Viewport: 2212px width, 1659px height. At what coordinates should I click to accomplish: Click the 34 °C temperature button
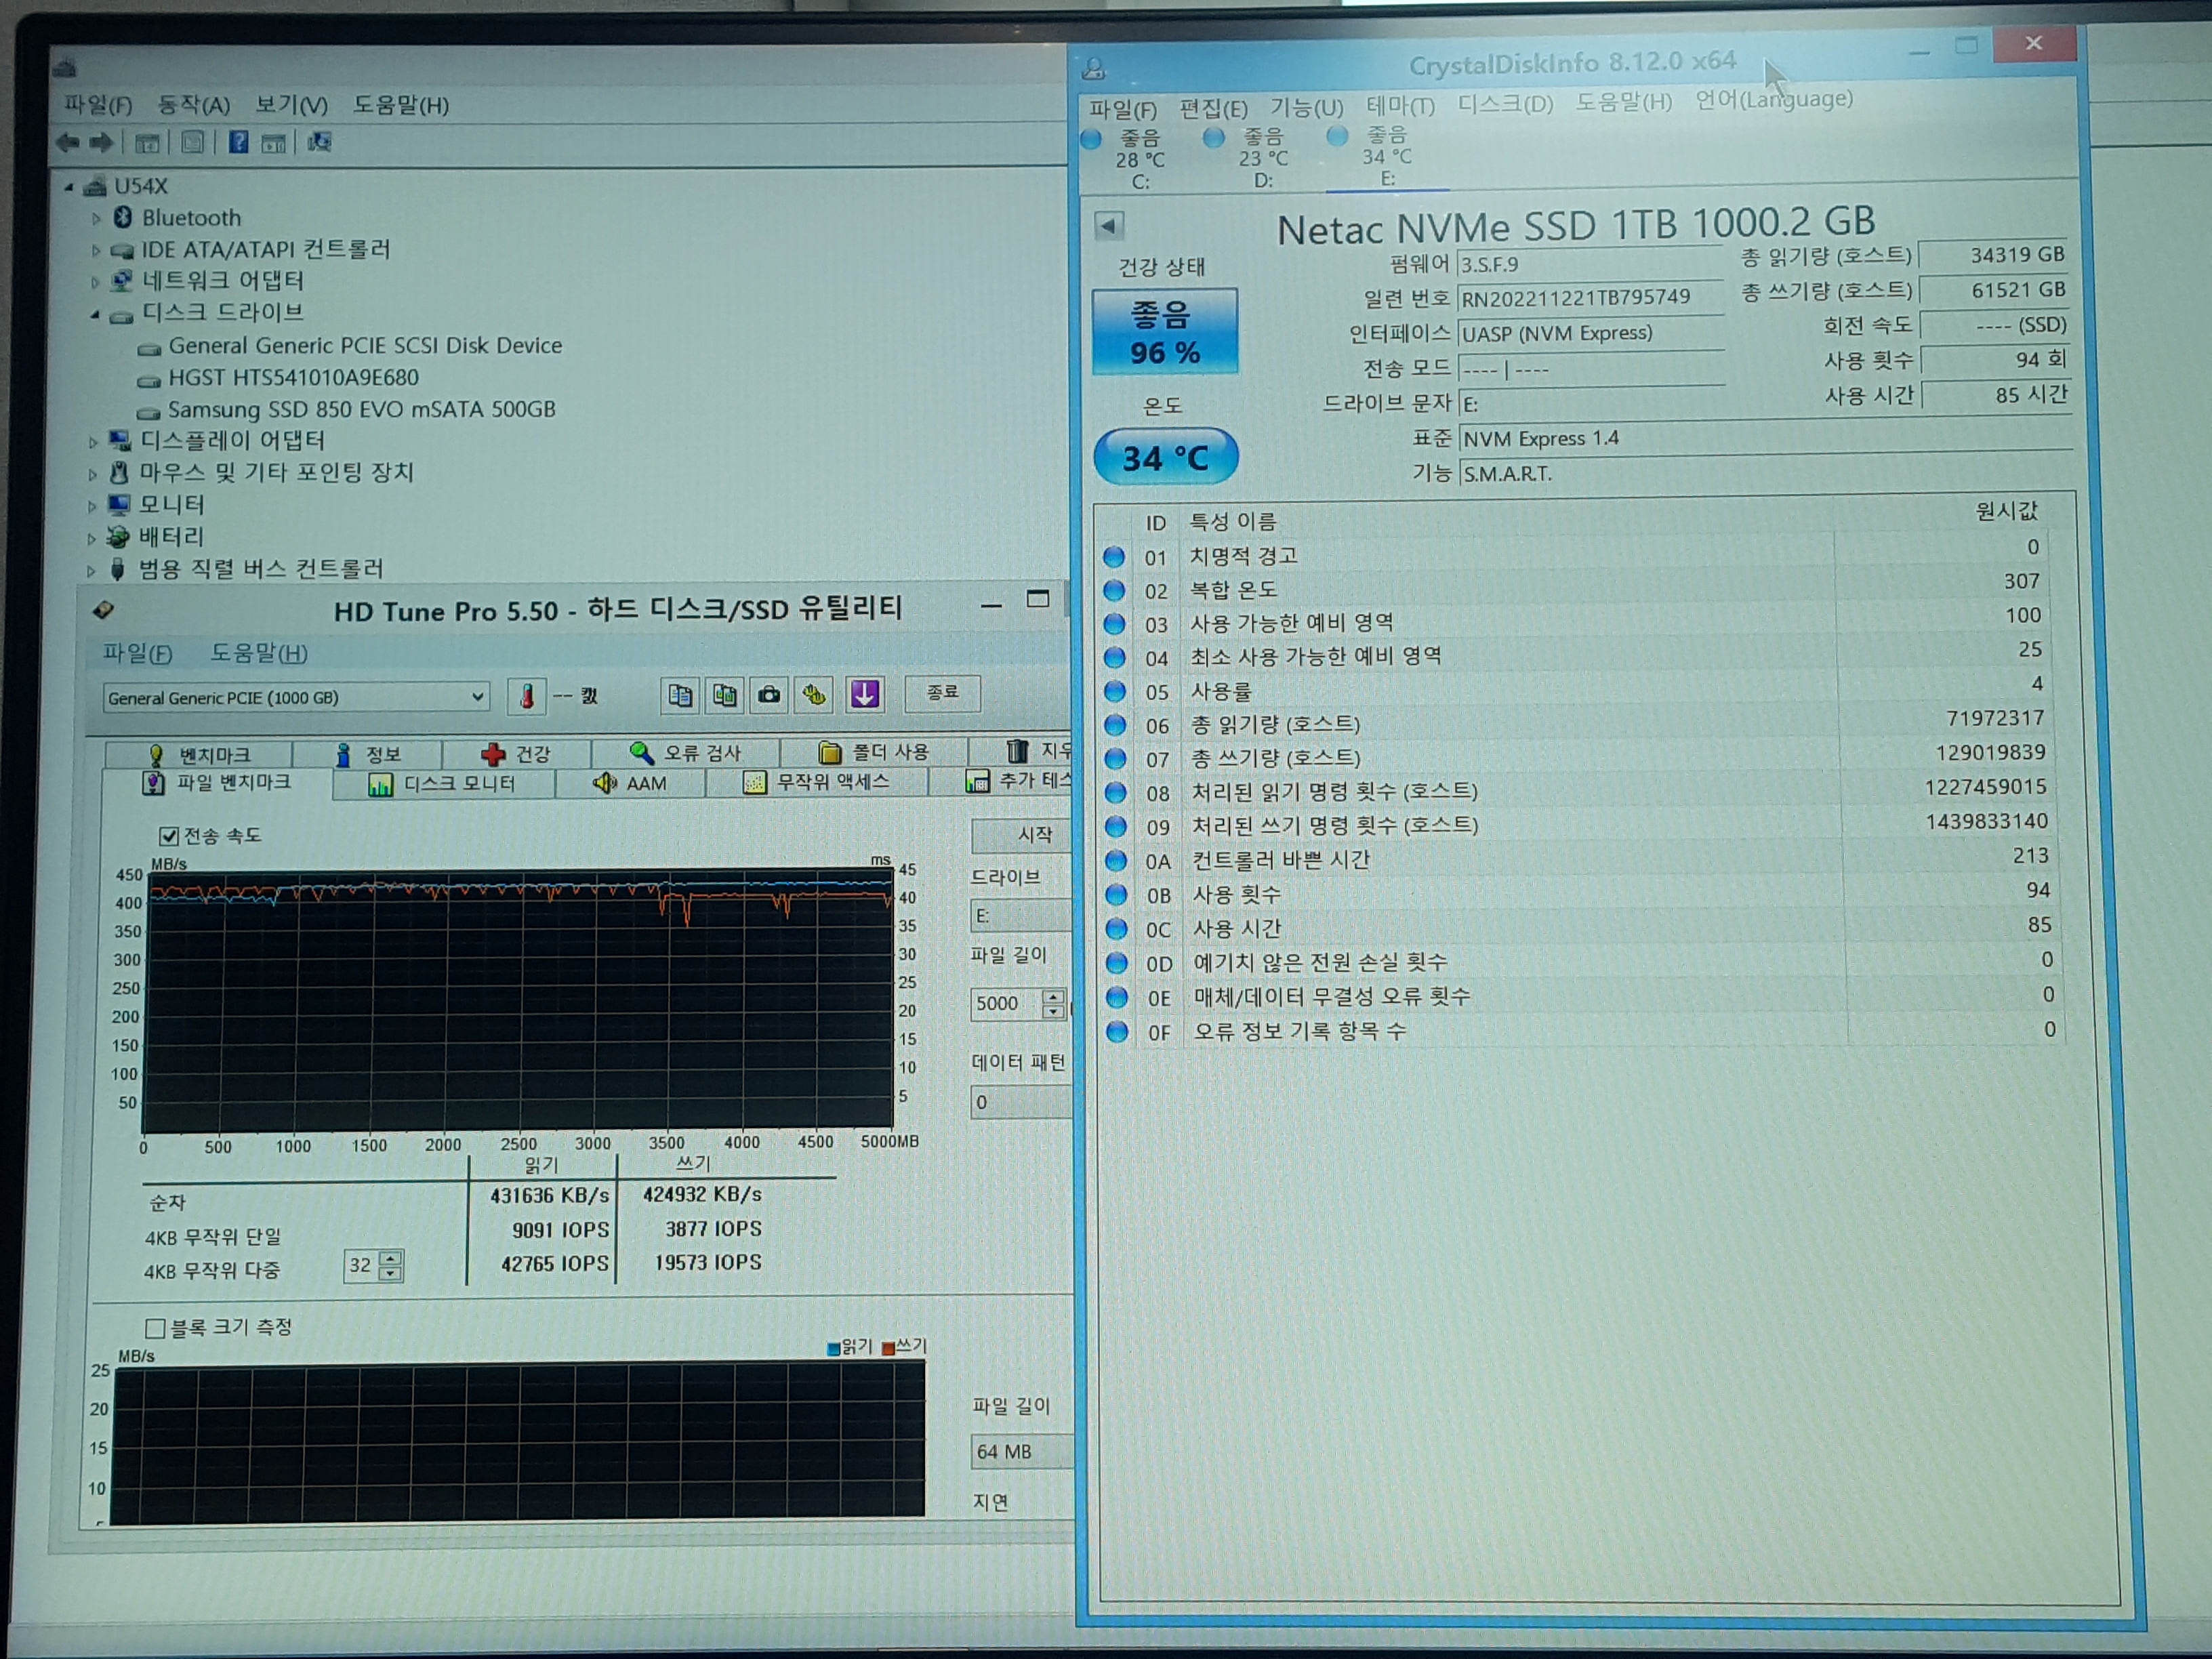click(1166, 458)
